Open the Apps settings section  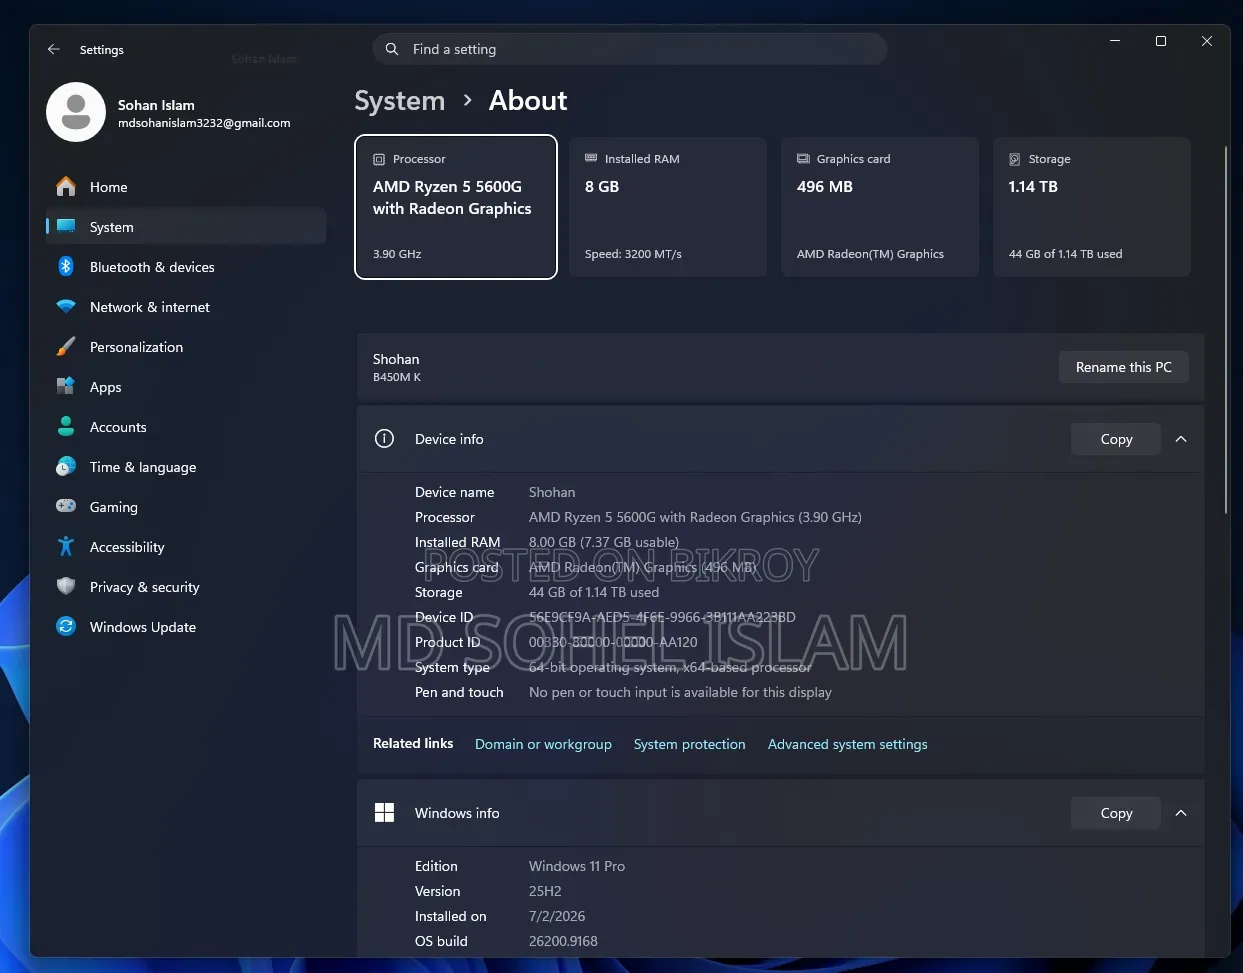[x=186, y=387]
